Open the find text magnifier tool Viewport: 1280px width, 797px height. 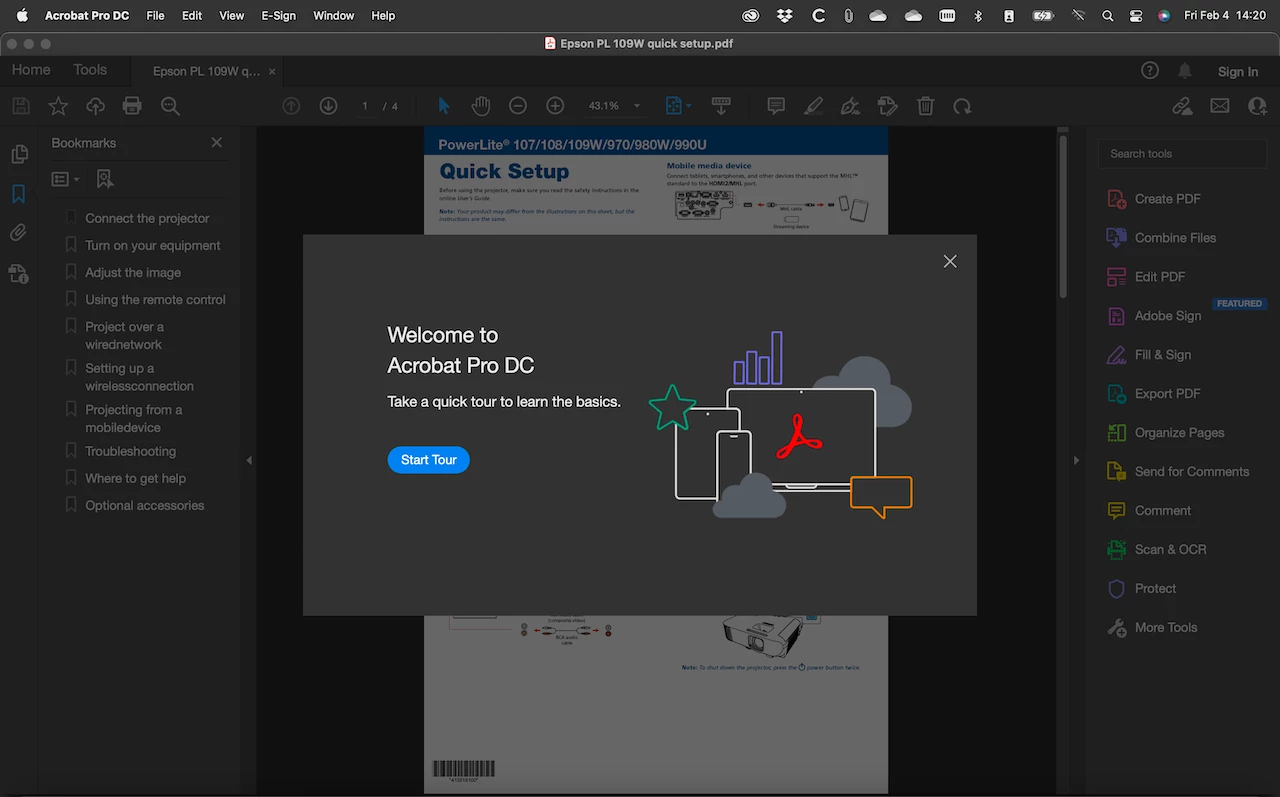(170, 106)
